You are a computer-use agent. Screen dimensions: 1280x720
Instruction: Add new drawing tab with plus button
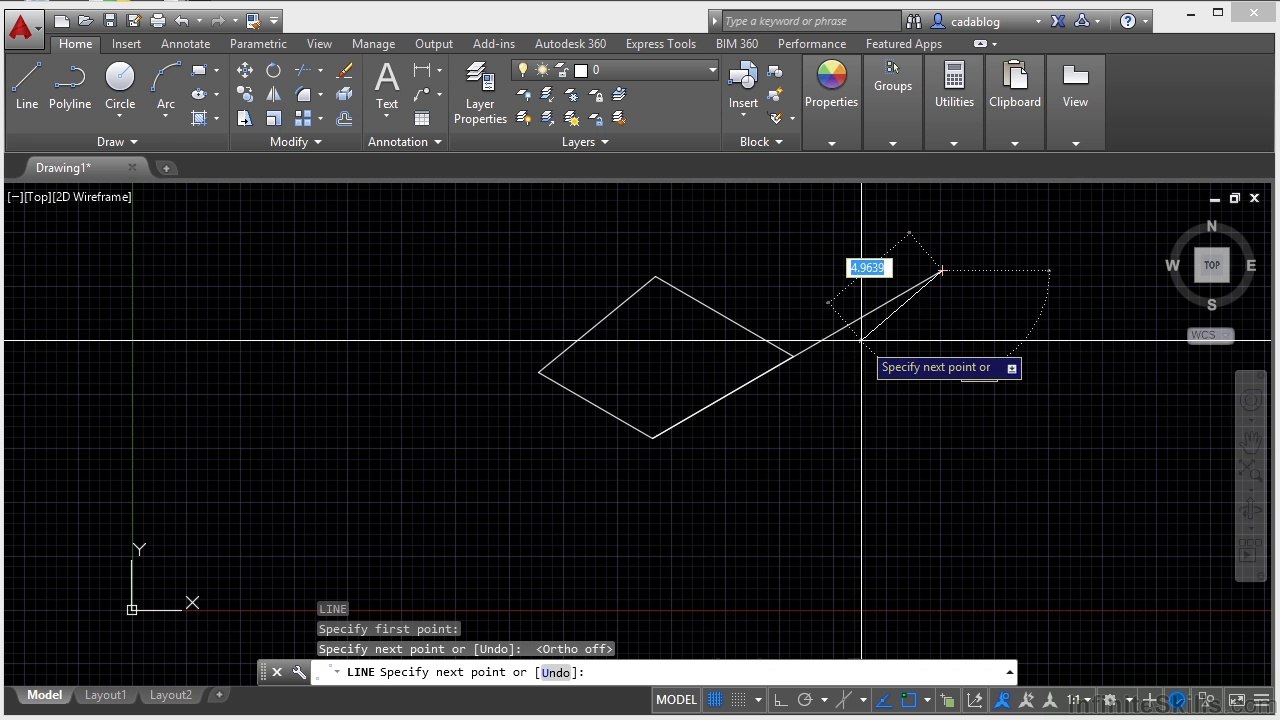coord(166,168)
